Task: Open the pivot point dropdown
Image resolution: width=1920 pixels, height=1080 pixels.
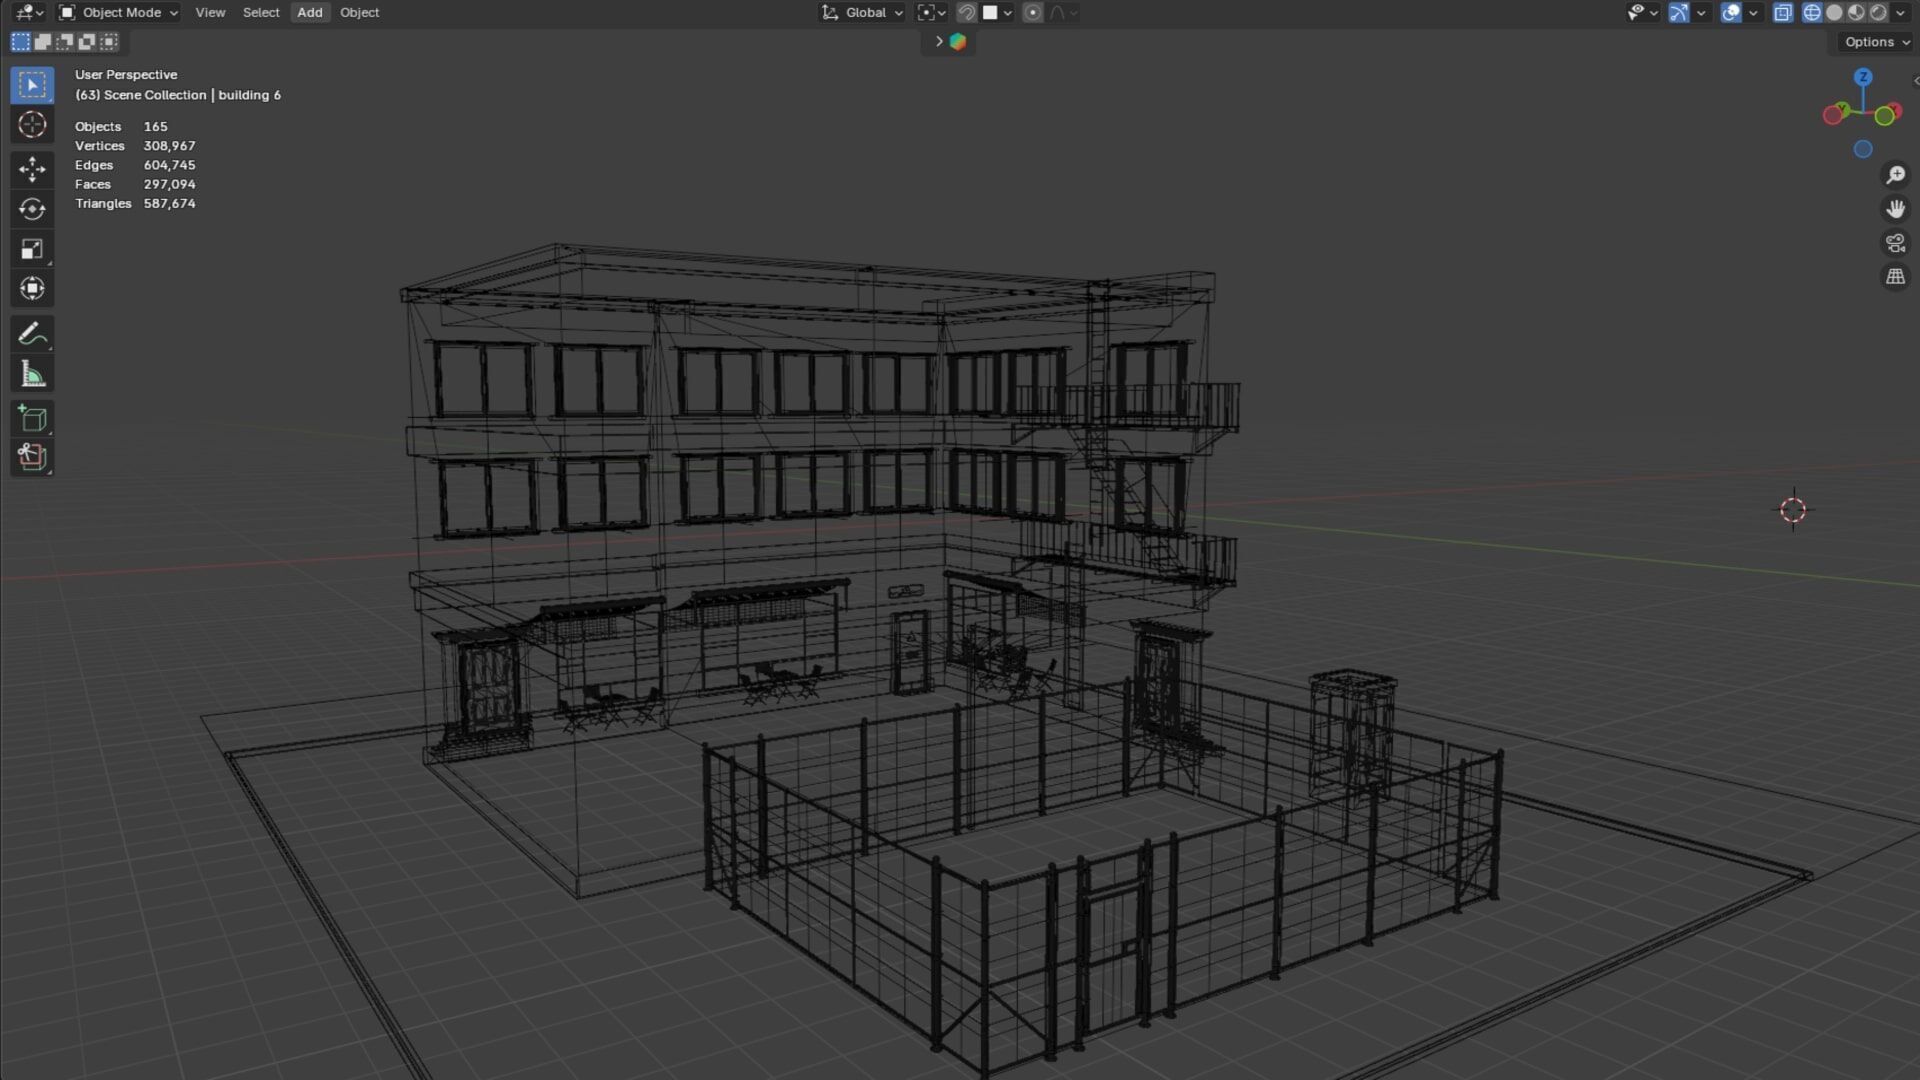Action: 931,13
